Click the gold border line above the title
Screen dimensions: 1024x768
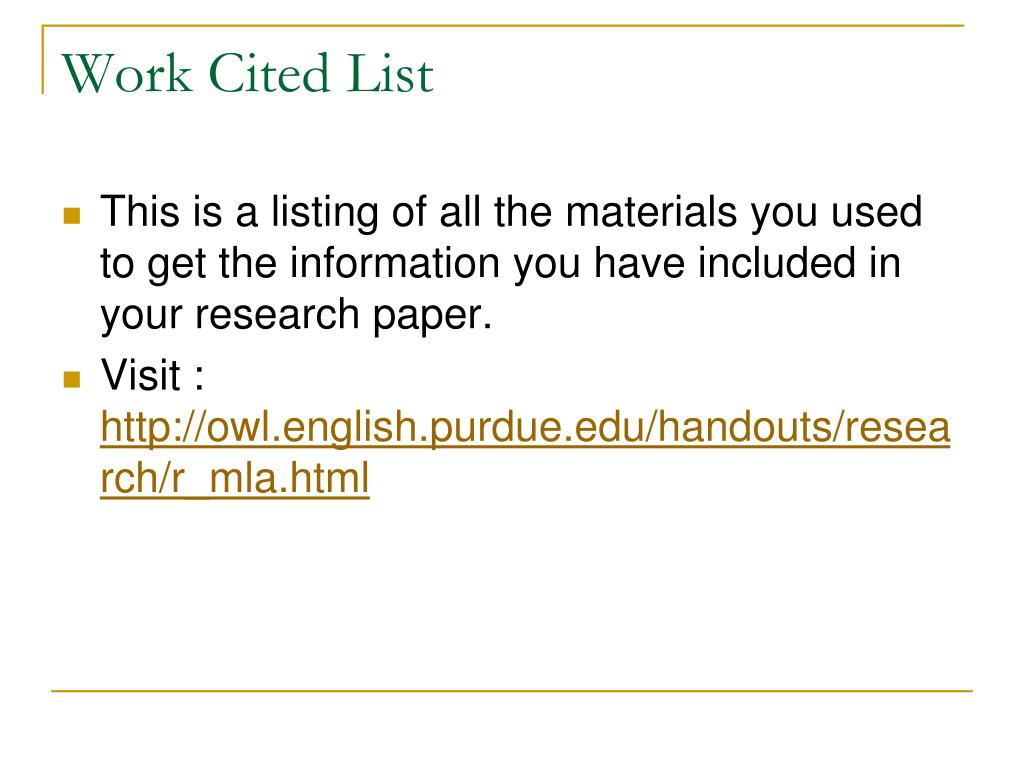click(x=503, y=26)
